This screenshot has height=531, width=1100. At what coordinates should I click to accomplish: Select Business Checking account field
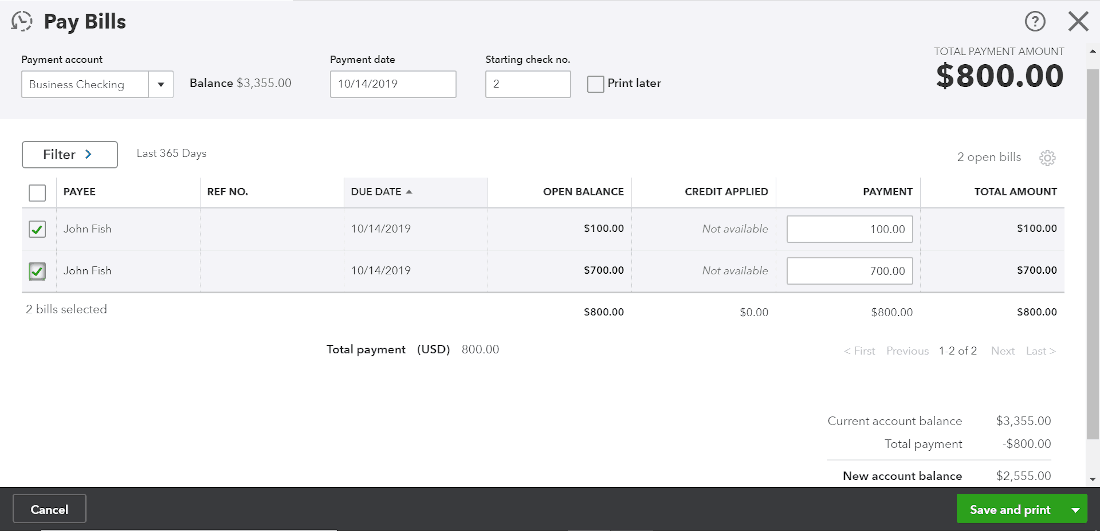(x=85, y=84)
